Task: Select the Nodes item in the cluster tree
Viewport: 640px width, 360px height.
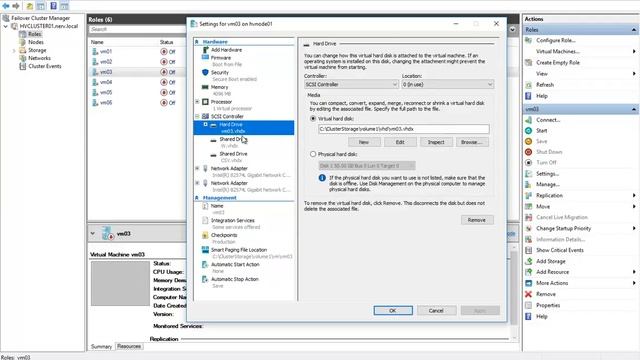Action: point(36,42)
